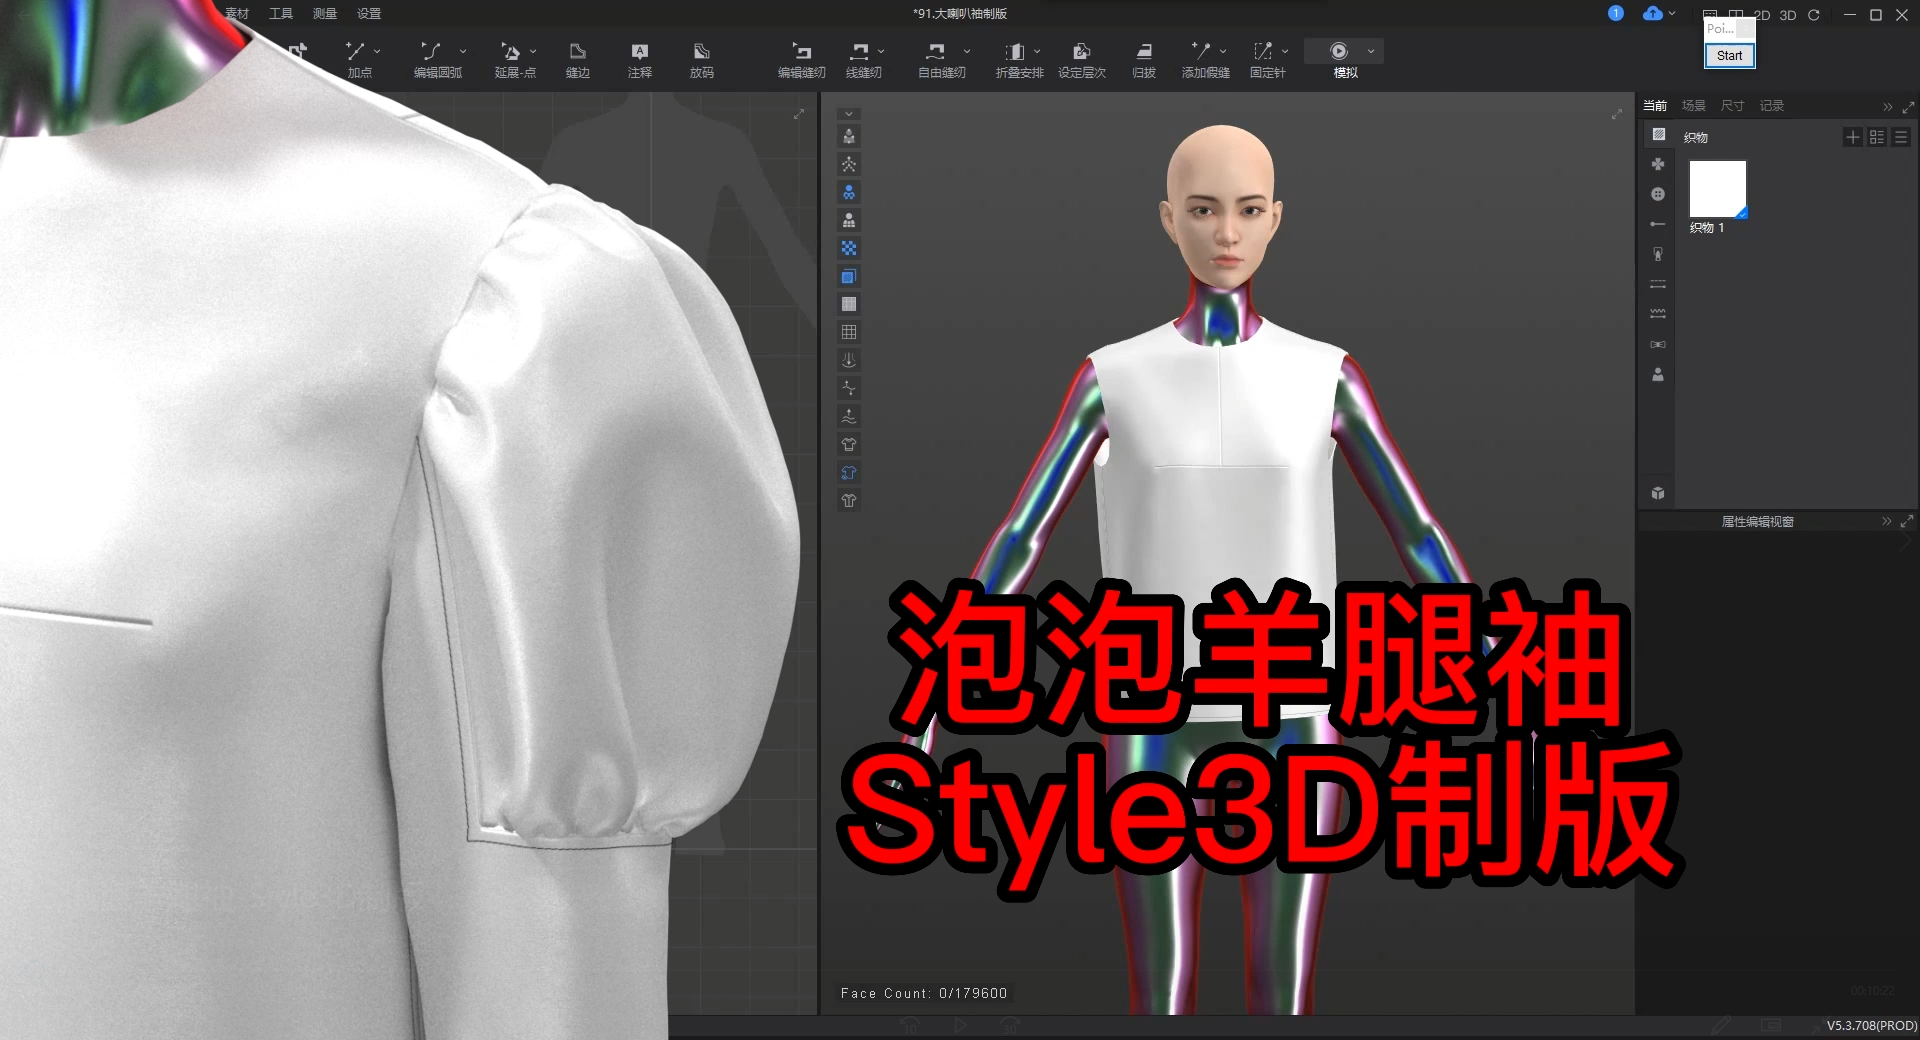This screenshot has width=1920, height=1040.
Task: Toggle the blue thick texture surface display
Action: (x=849, y=276)
